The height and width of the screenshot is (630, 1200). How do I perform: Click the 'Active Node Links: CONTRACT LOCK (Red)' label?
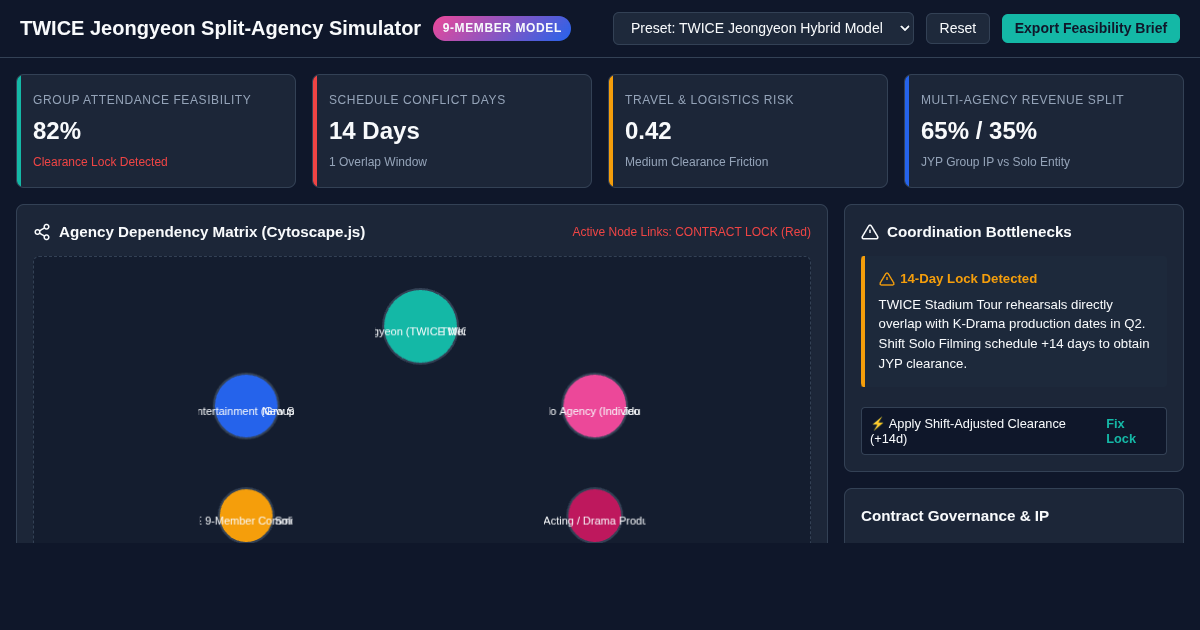coord(692,232)
